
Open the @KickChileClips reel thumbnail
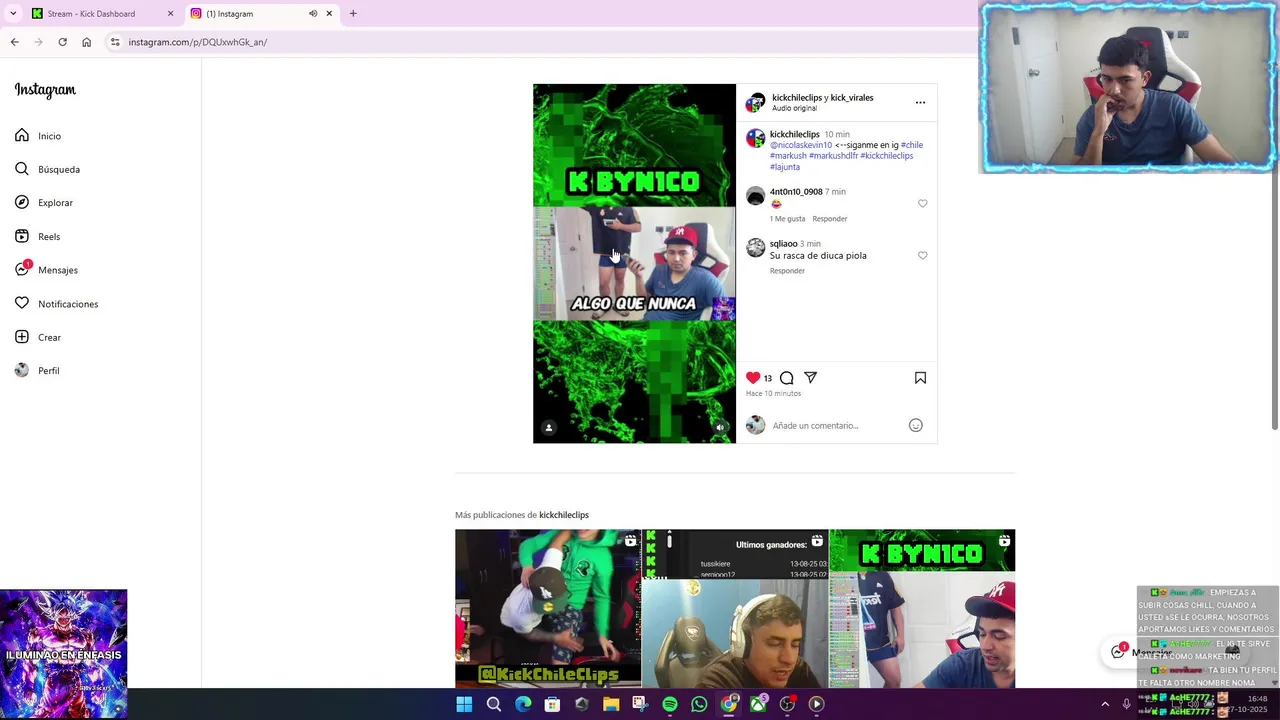[548, 608]
